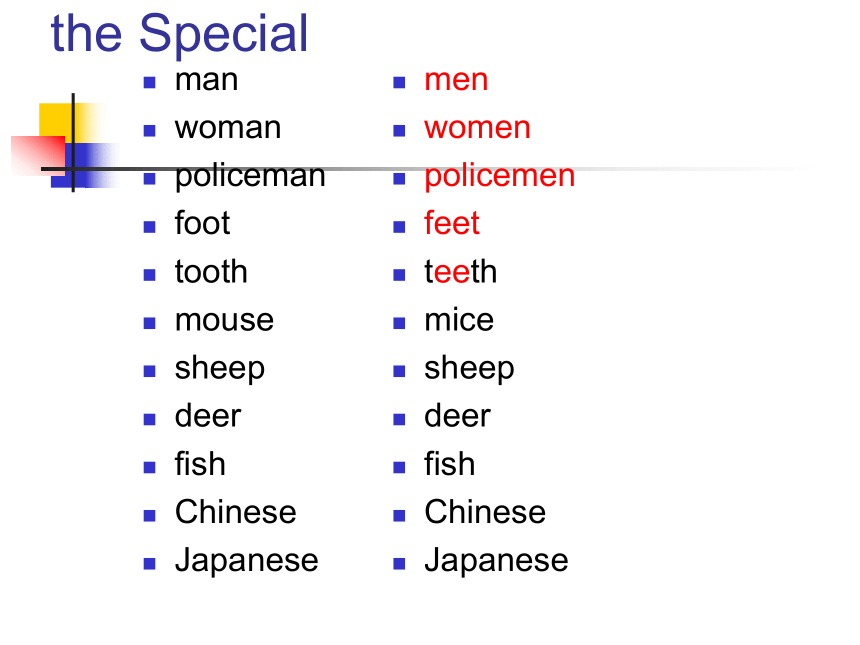Click 'Chinese' in the right column
The width and height of the screenshot is (860, 645).
[485, 512]
